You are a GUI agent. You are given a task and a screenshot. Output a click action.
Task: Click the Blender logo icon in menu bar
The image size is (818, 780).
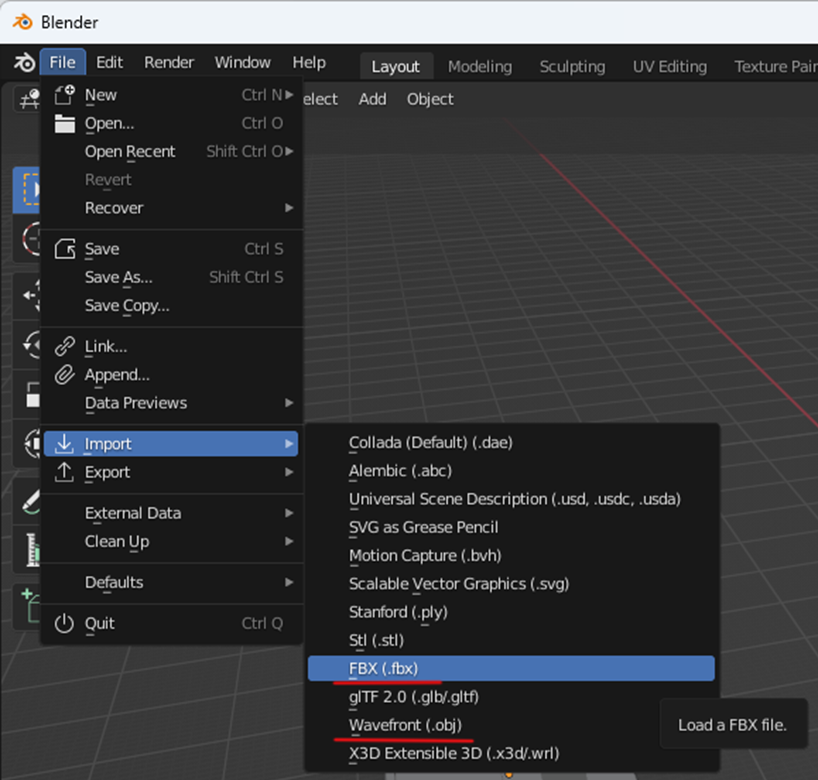coord(24,63)
